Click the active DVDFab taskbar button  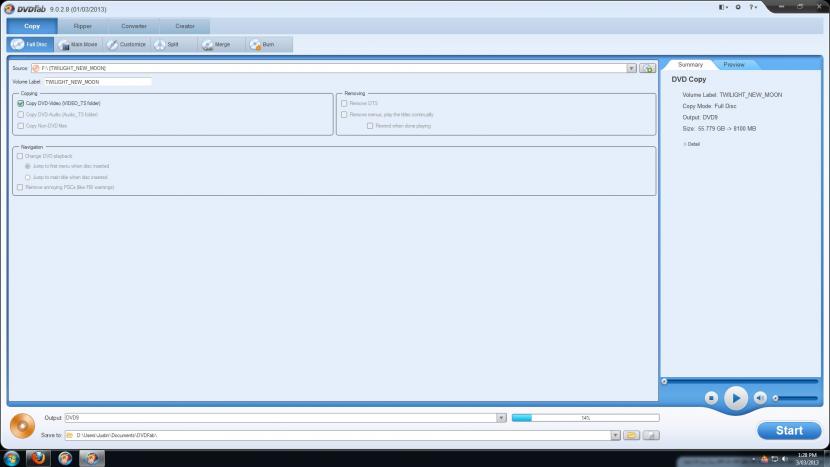[x=92, y=458]
